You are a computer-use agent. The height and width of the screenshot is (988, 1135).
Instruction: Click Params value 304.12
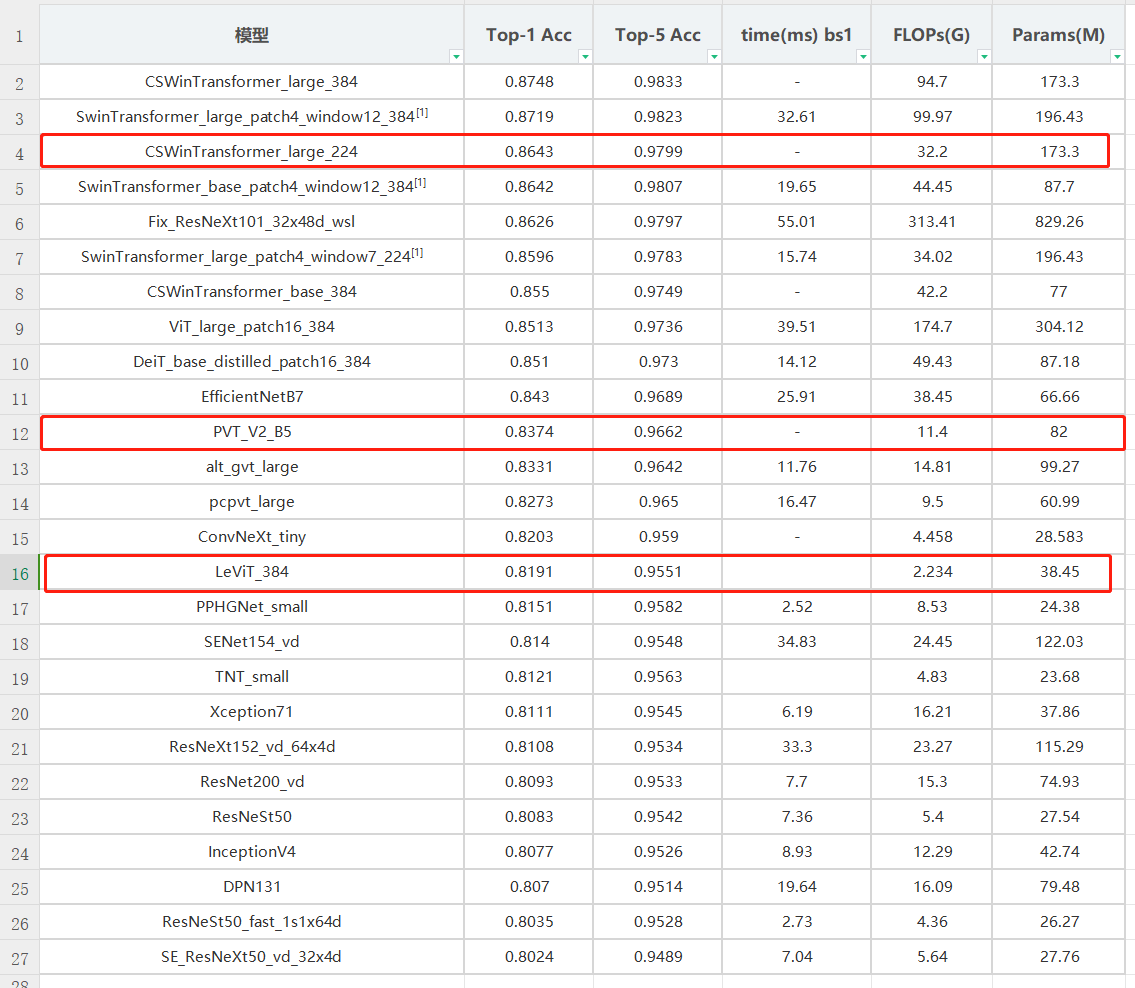(1059, 326)
